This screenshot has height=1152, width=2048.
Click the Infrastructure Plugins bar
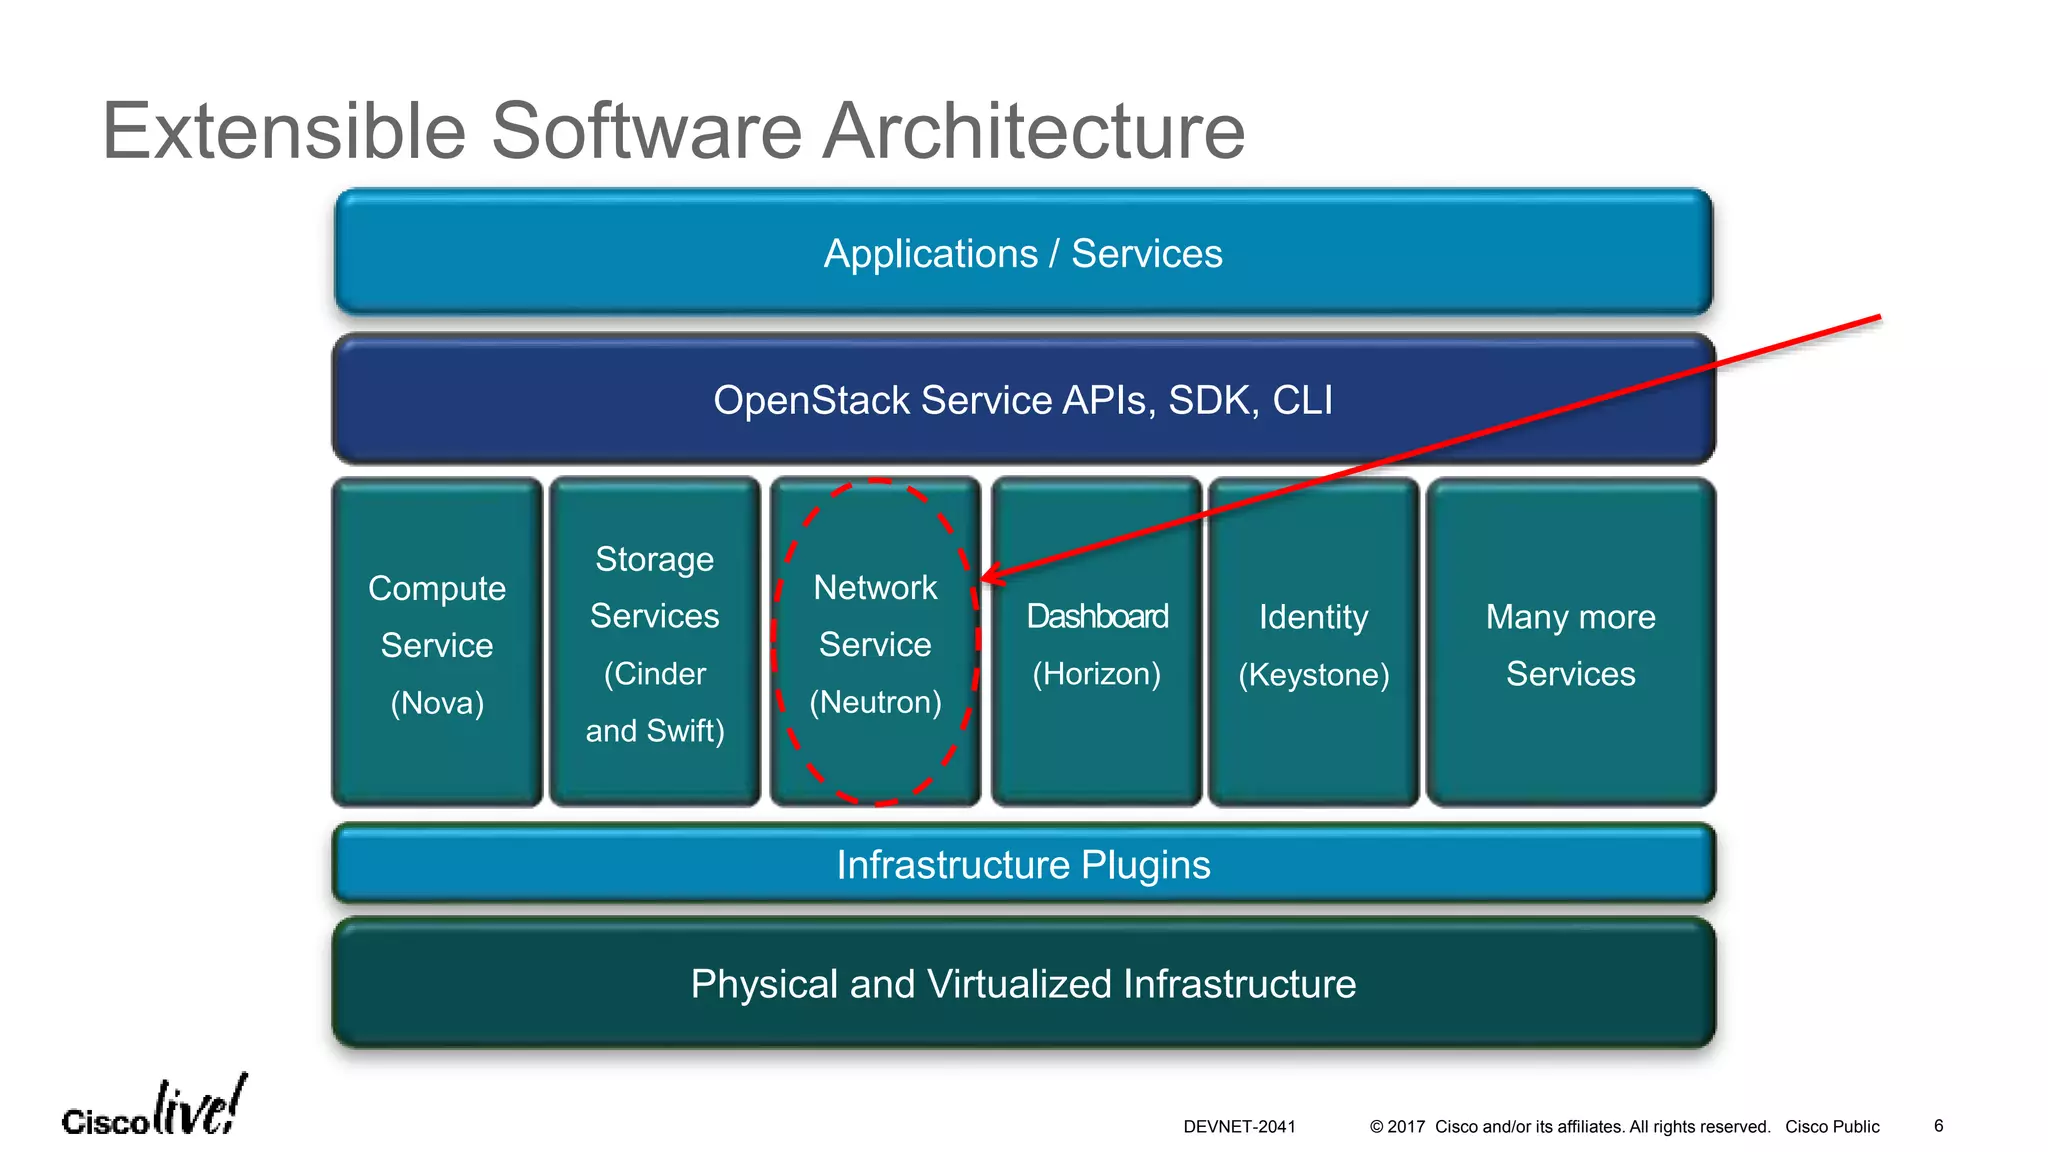[1022, 865]
